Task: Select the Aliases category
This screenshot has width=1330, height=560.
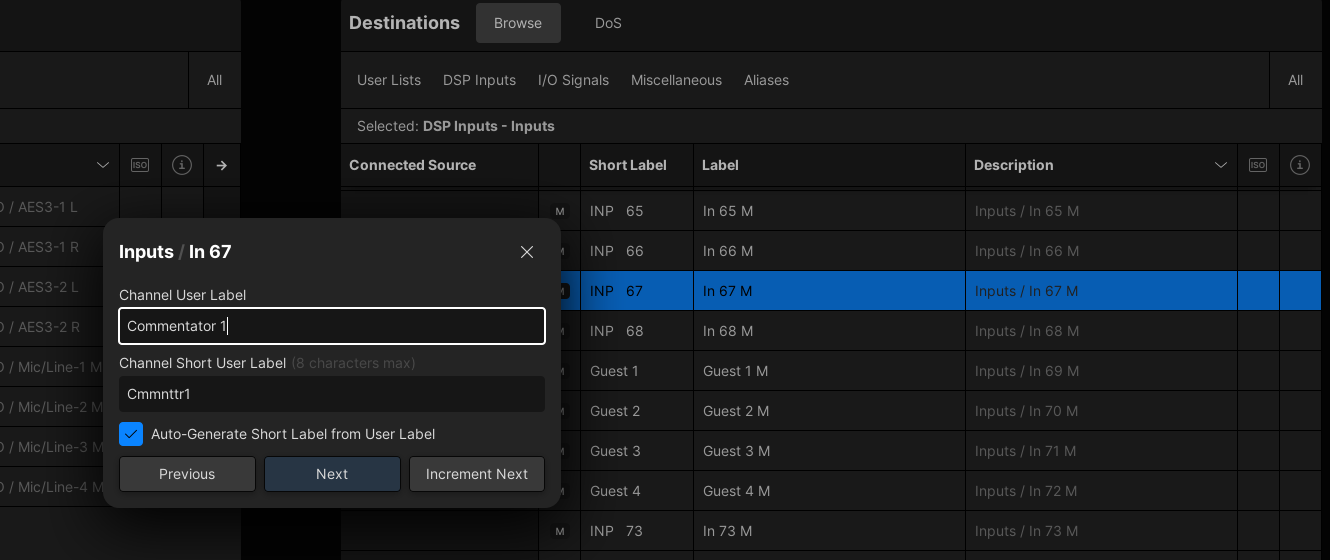Action: pos(766,80)
